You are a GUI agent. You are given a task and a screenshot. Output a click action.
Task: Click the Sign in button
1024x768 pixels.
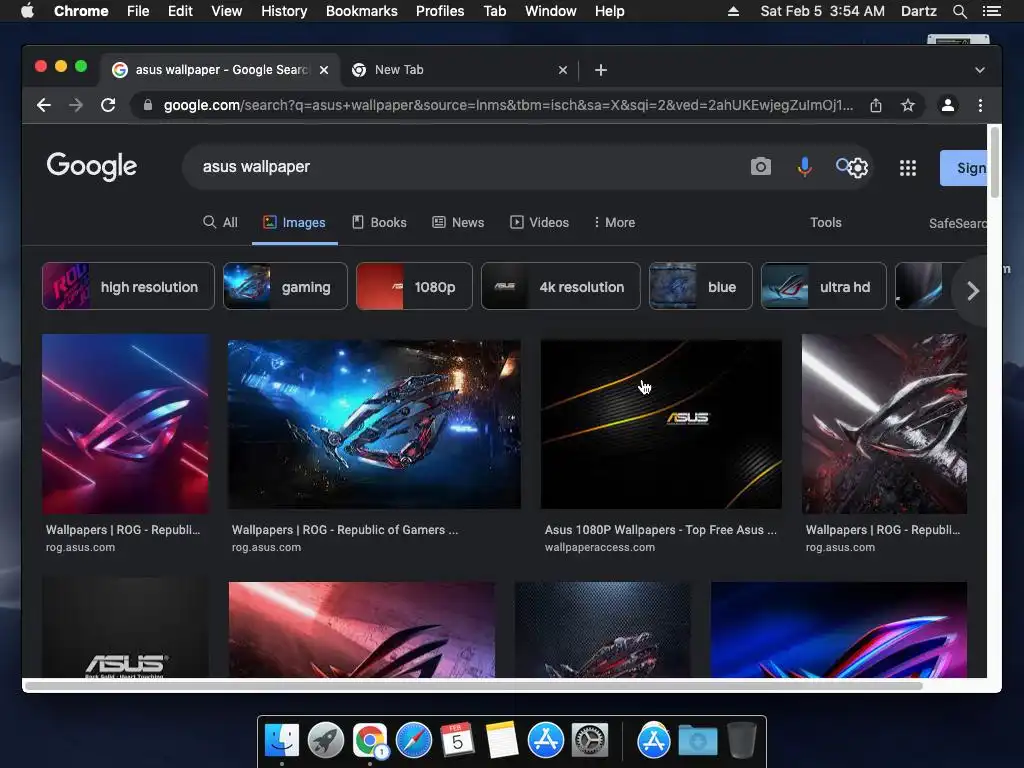click(x=963, y=168)
